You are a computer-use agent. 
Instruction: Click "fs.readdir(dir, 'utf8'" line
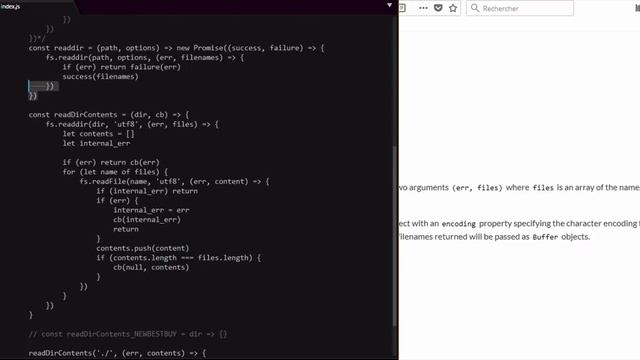click(132, 124)
